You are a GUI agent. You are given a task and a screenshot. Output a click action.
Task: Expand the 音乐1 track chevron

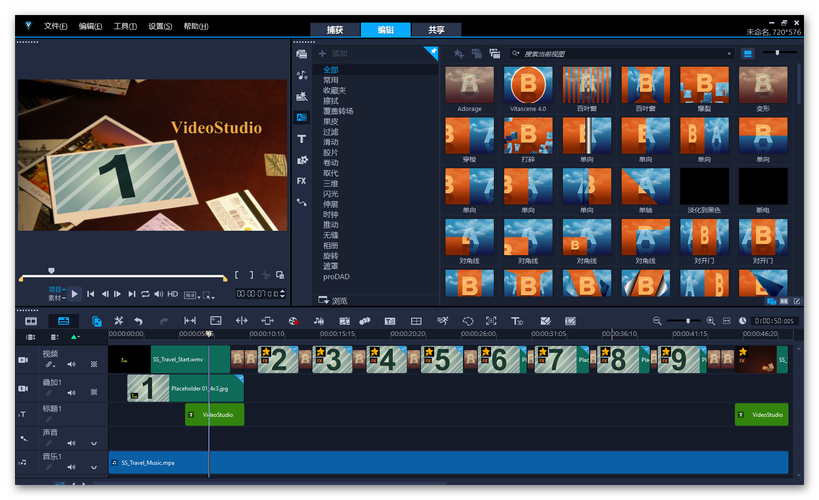pos(94,468)
